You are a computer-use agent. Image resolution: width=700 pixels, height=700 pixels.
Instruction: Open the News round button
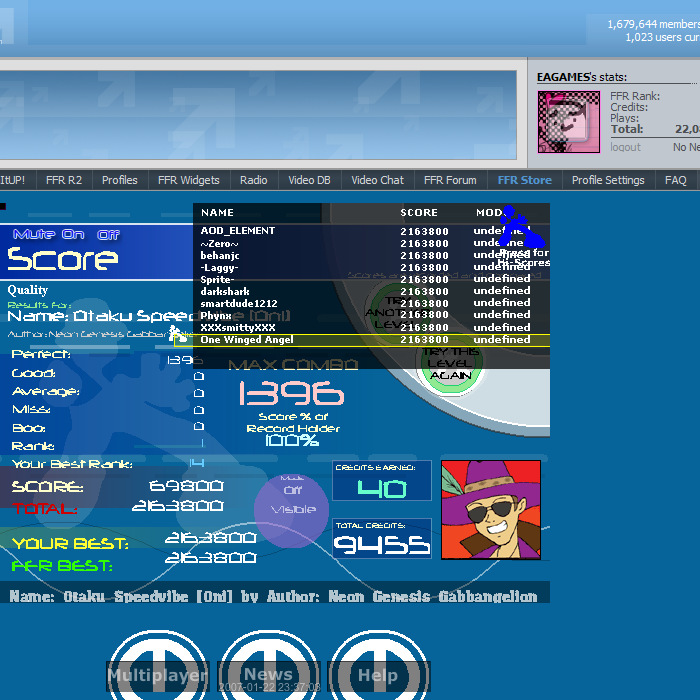tap(268, 666)
